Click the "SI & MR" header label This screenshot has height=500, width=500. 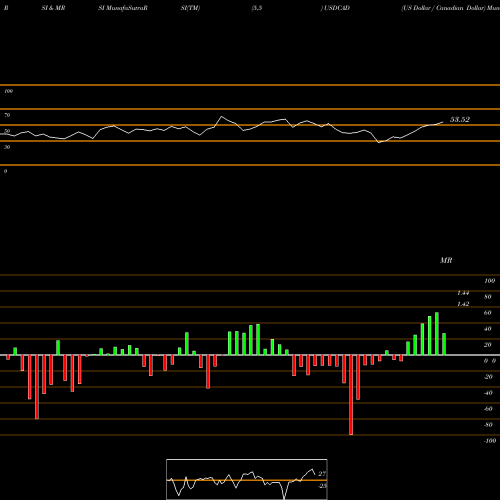53,8
